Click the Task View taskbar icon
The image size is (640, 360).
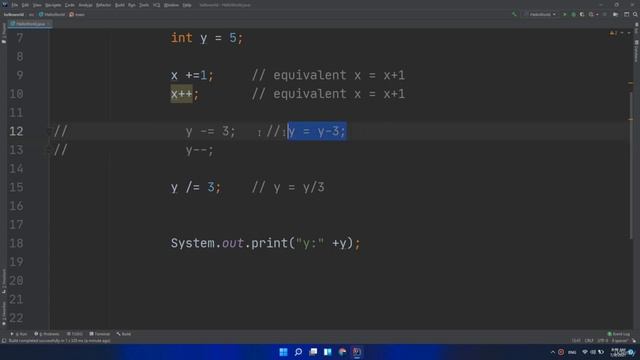click(313, 352)
